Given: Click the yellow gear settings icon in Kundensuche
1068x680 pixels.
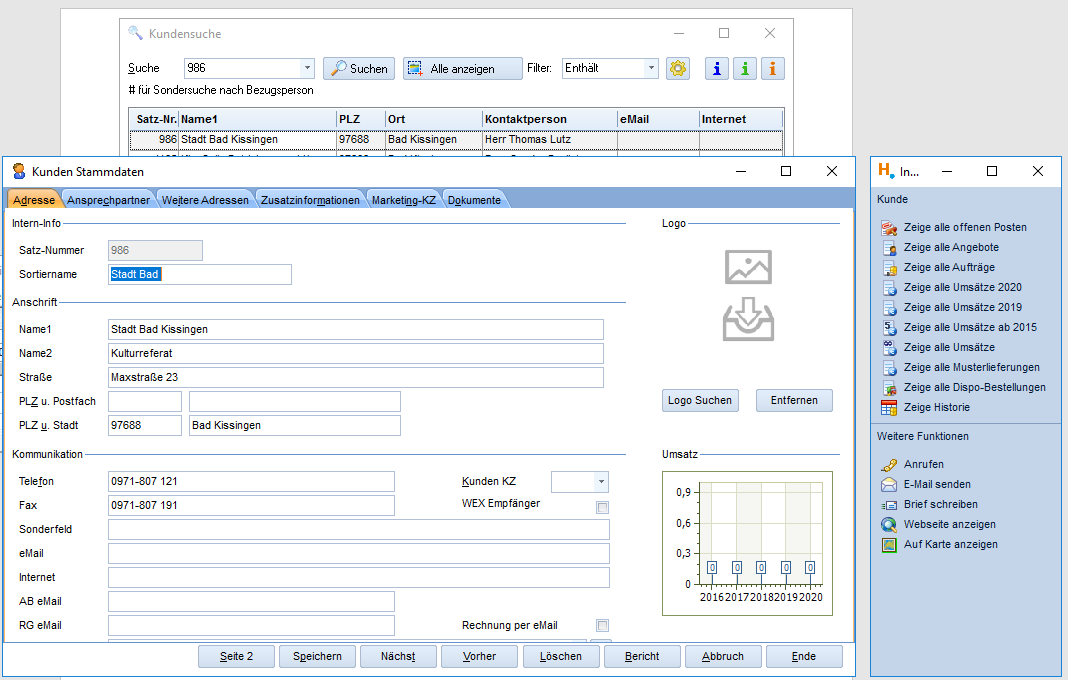Looking at the screenshot, I should pyautogui.click(x=678, y=68).
